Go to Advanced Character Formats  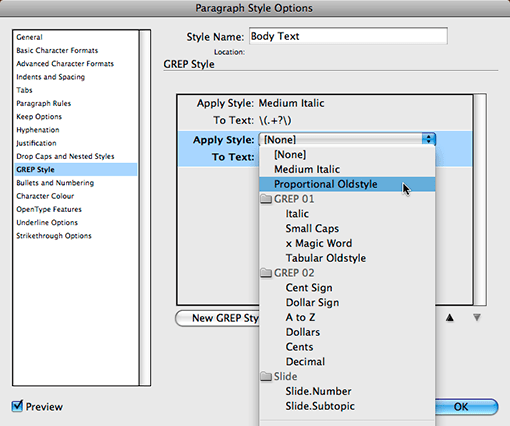[x=65, y=64]
